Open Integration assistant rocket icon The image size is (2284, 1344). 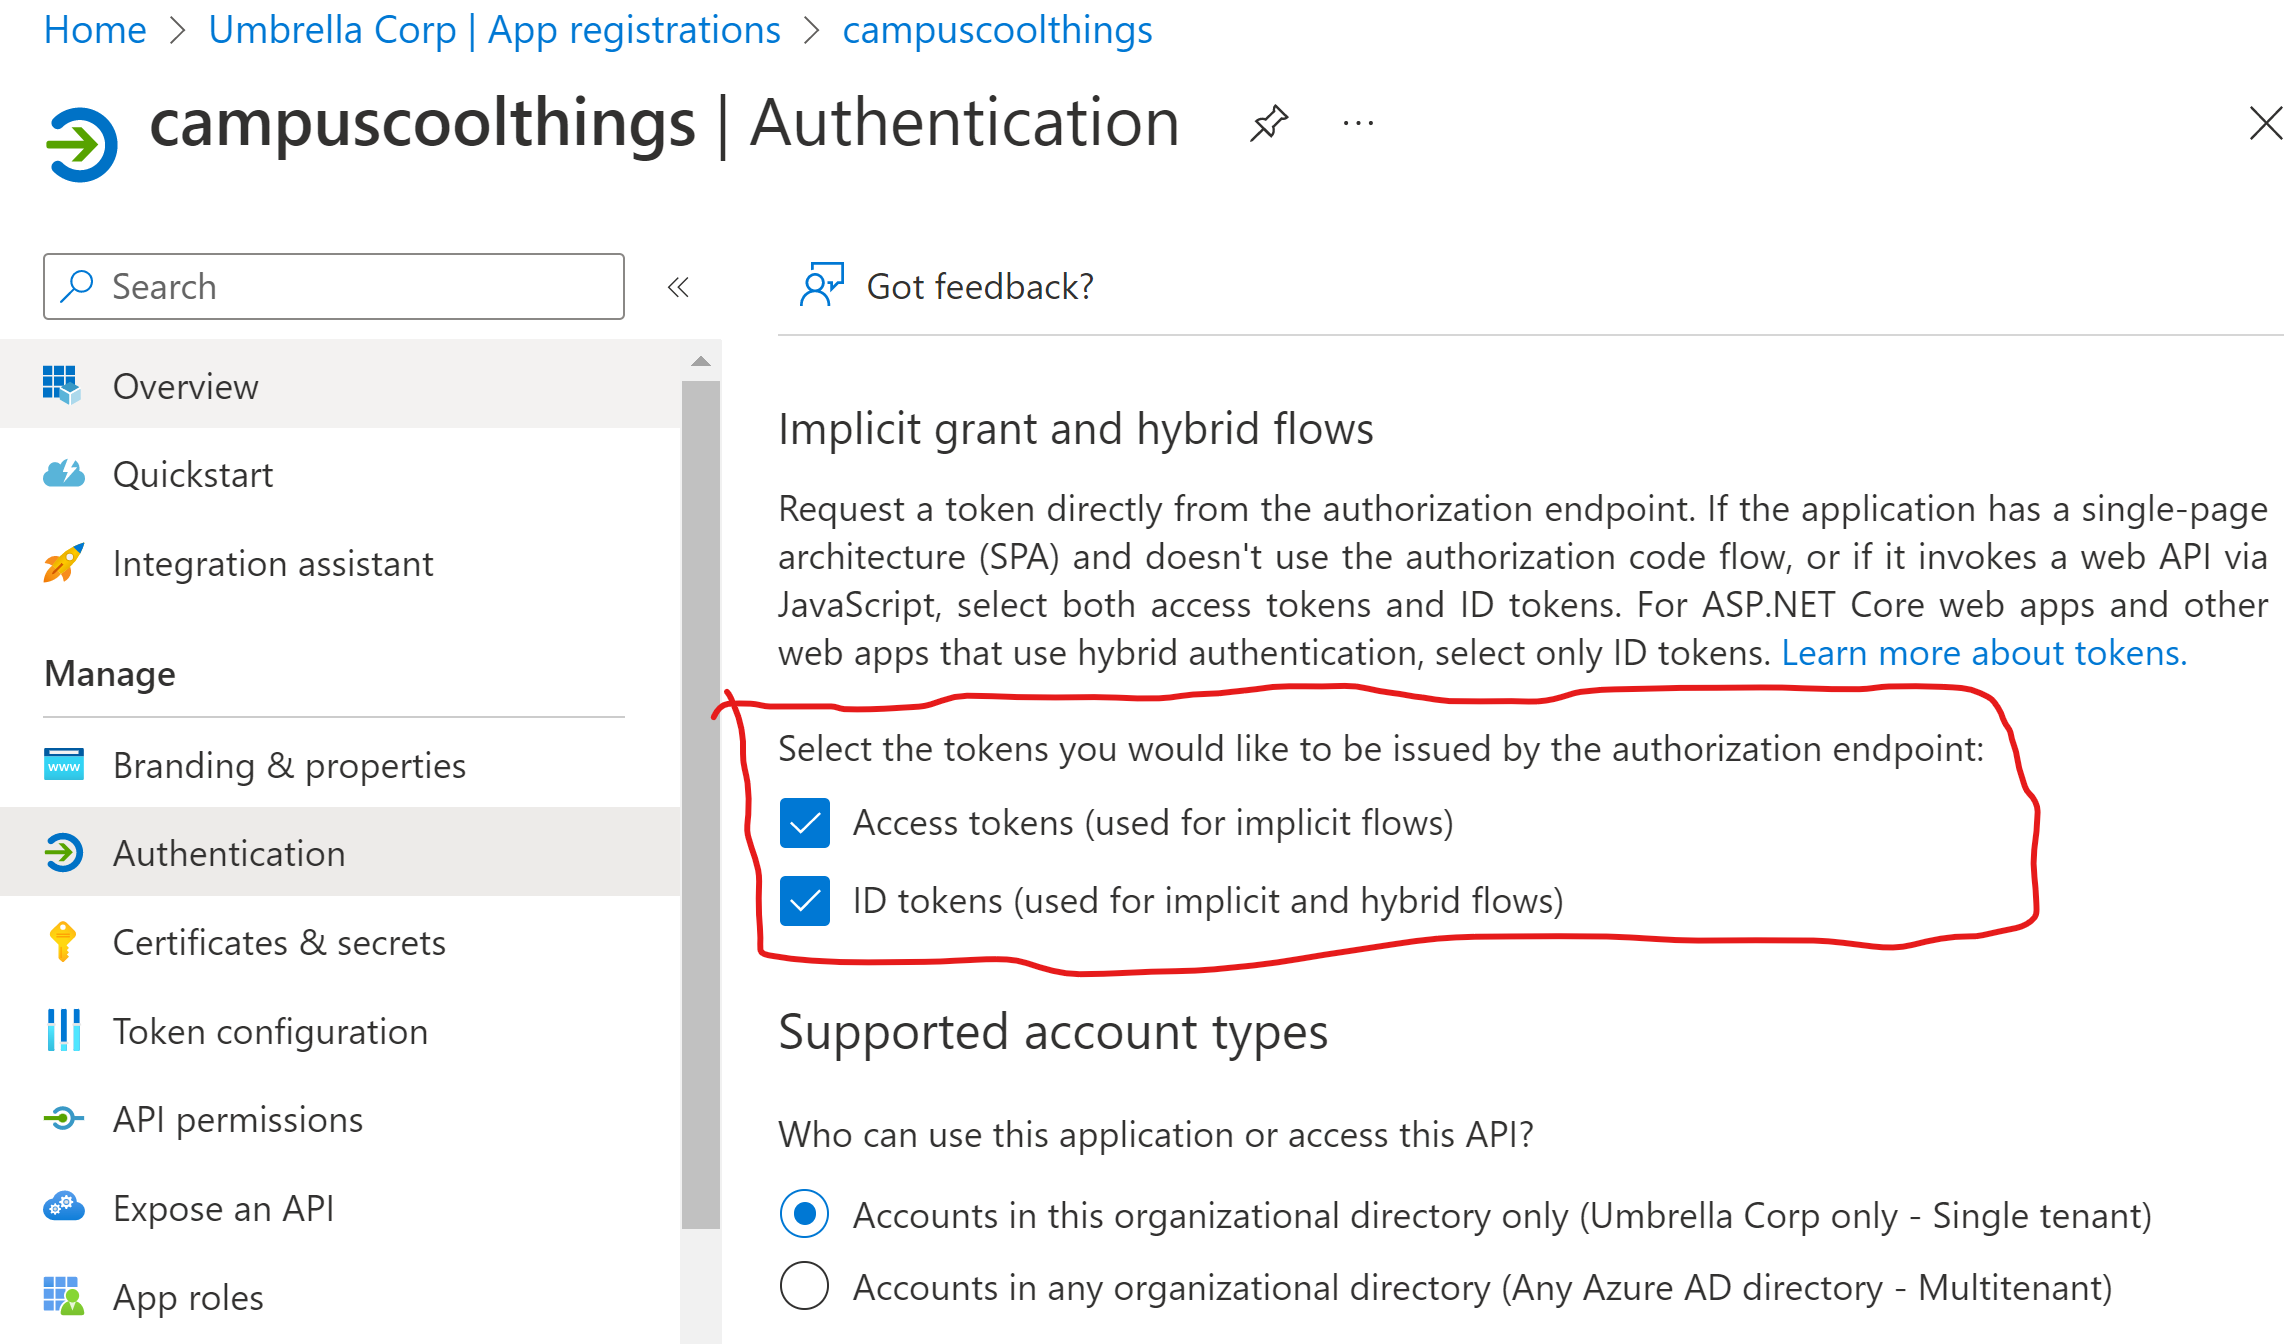[x=63, y=562]
